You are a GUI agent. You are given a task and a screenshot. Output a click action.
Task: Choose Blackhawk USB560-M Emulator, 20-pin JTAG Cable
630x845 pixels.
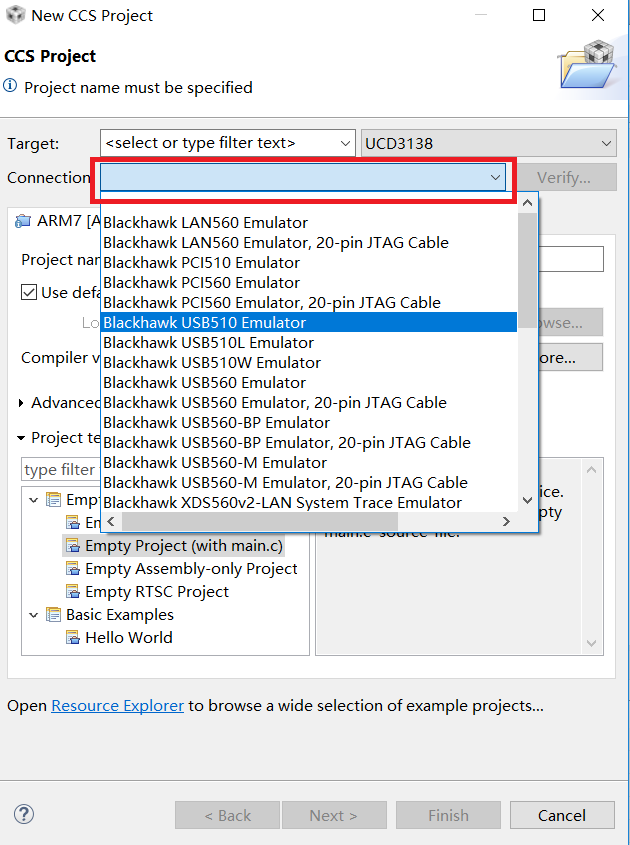(309, 482)
